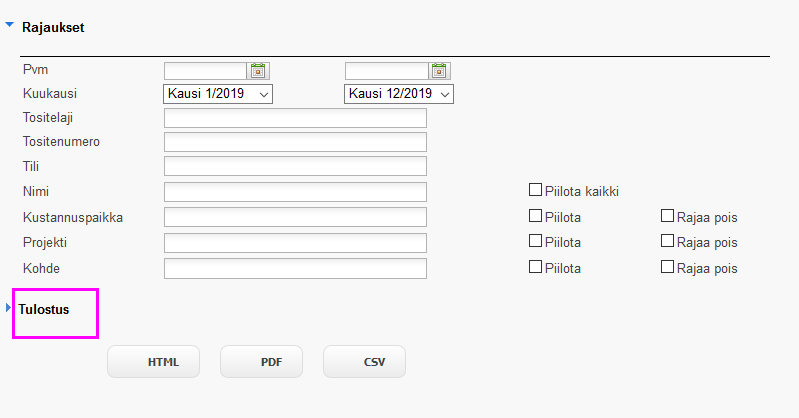Collapse the Rajaukset section arrow

pos(9,25)
